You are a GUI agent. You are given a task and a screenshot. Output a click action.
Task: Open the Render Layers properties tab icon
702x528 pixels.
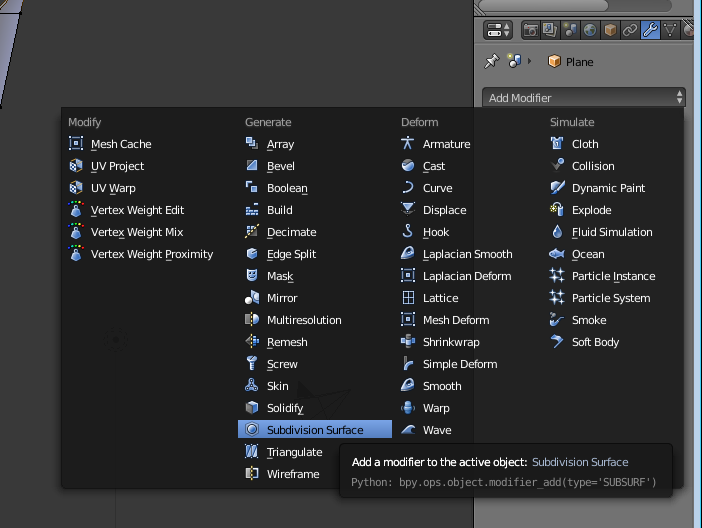coord(550,30)
